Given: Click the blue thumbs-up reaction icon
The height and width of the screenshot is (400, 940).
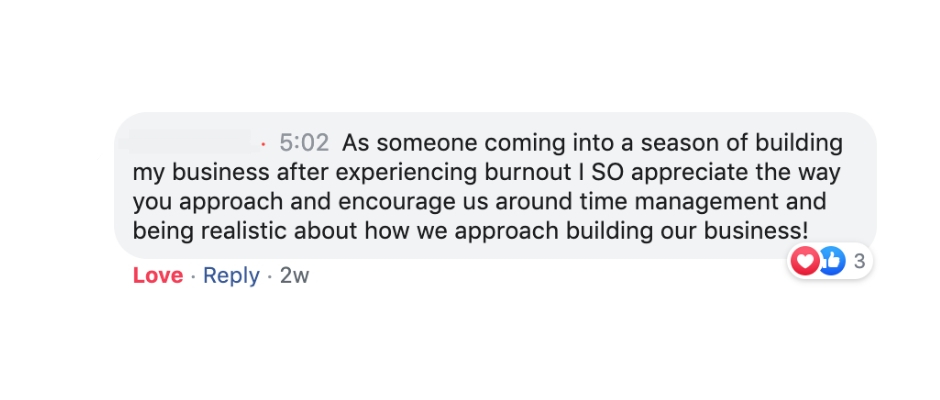Looking at the screenshot, I should tap(832, 262).
